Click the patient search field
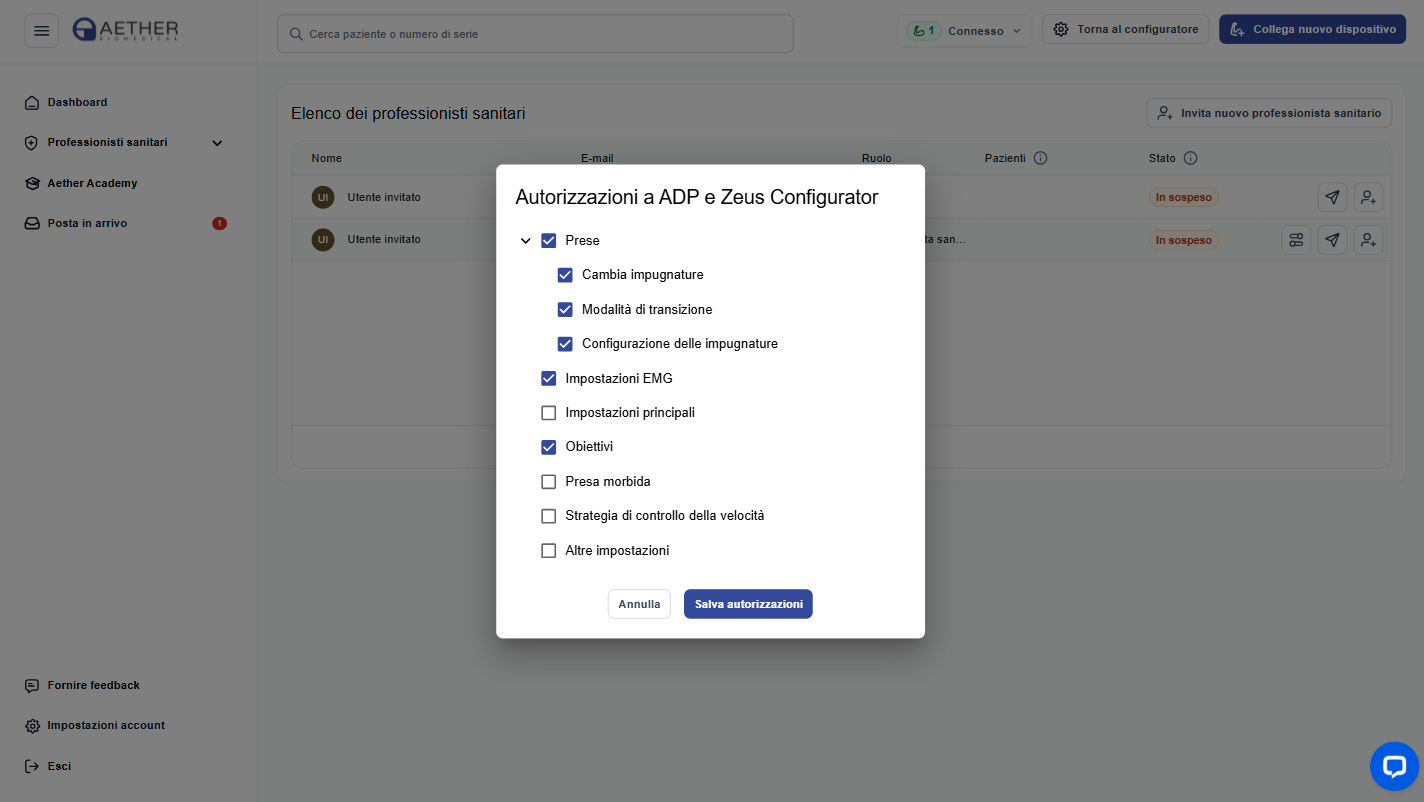Image resolution: width=1424 pixels, height=802 pixels. tap(535, 34)
